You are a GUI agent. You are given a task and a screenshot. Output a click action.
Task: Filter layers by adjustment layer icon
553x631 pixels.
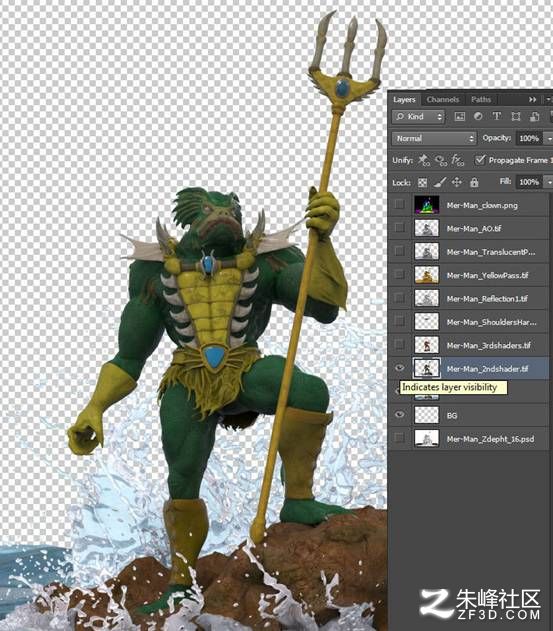coord(478,117)
